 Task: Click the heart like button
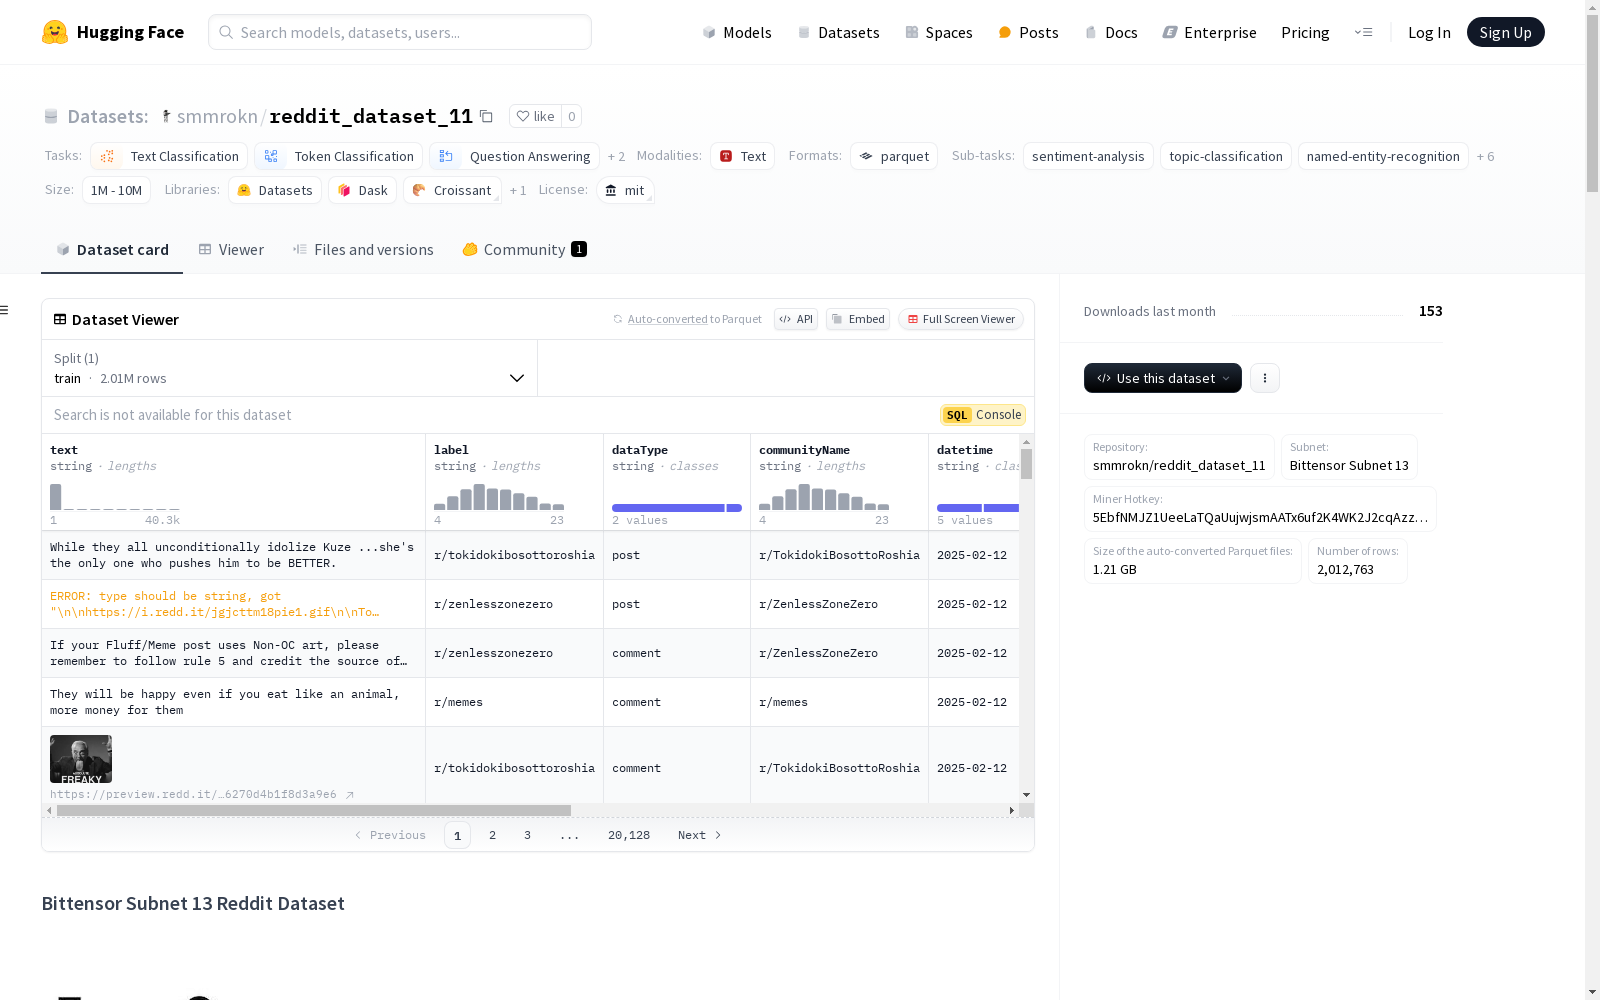(x=535, y=116)
